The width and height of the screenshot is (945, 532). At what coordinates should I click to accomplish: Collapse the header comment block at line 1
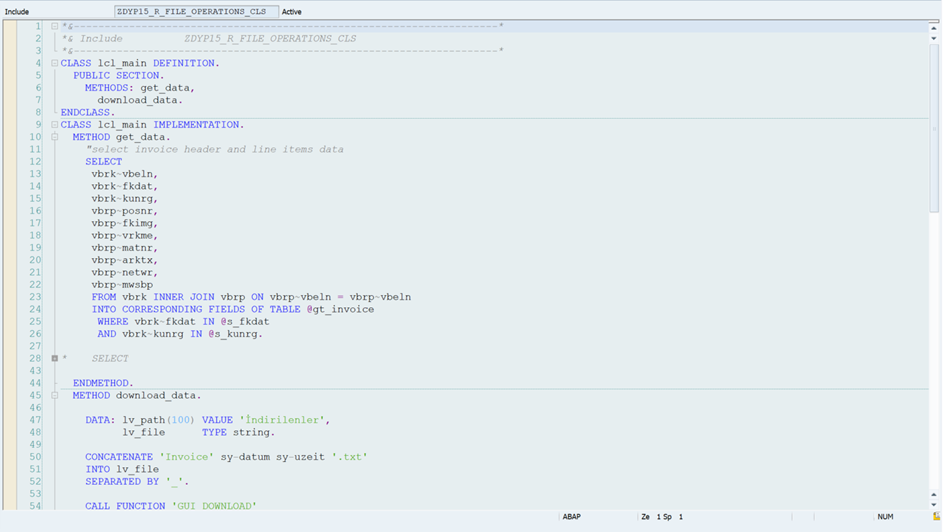pos(55,26)
